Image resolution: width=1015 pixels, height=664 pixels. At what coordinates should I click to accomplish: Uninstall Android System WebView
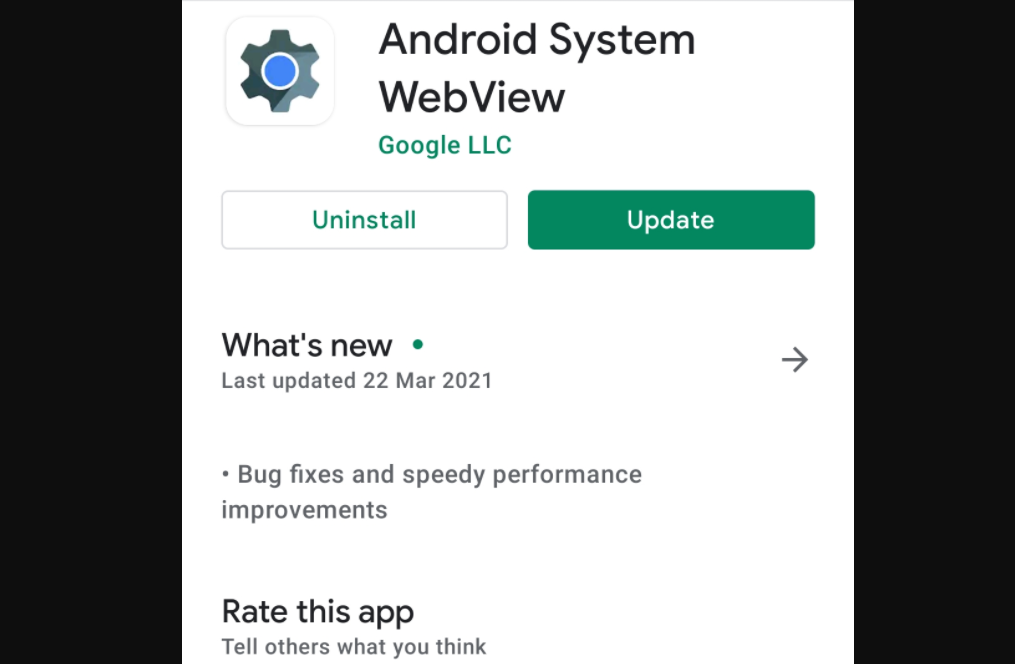click(x=364, y=219)
